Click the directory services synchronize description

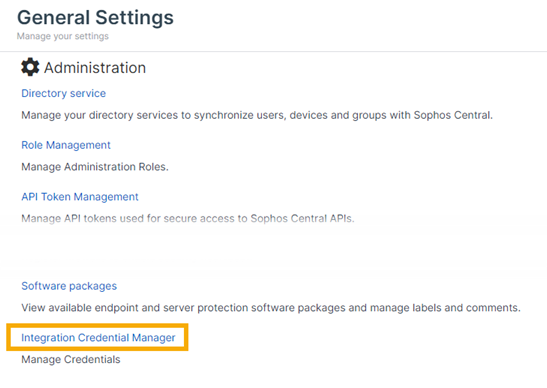click(257, 115)
